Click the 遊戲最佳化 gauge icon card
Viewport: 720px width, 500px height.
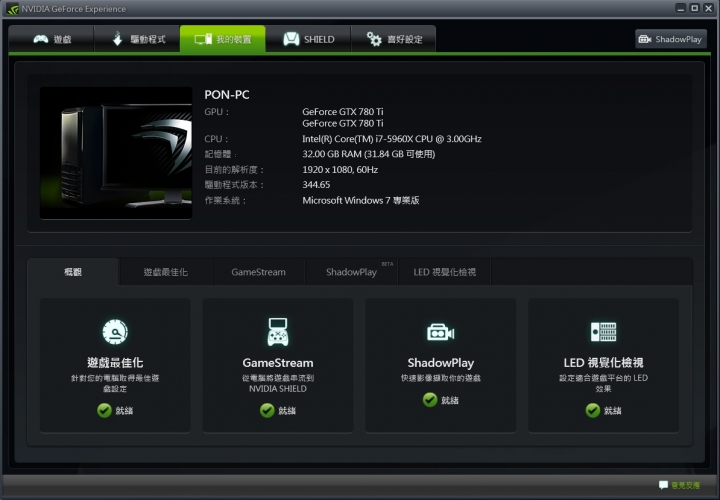coord(115,331)
